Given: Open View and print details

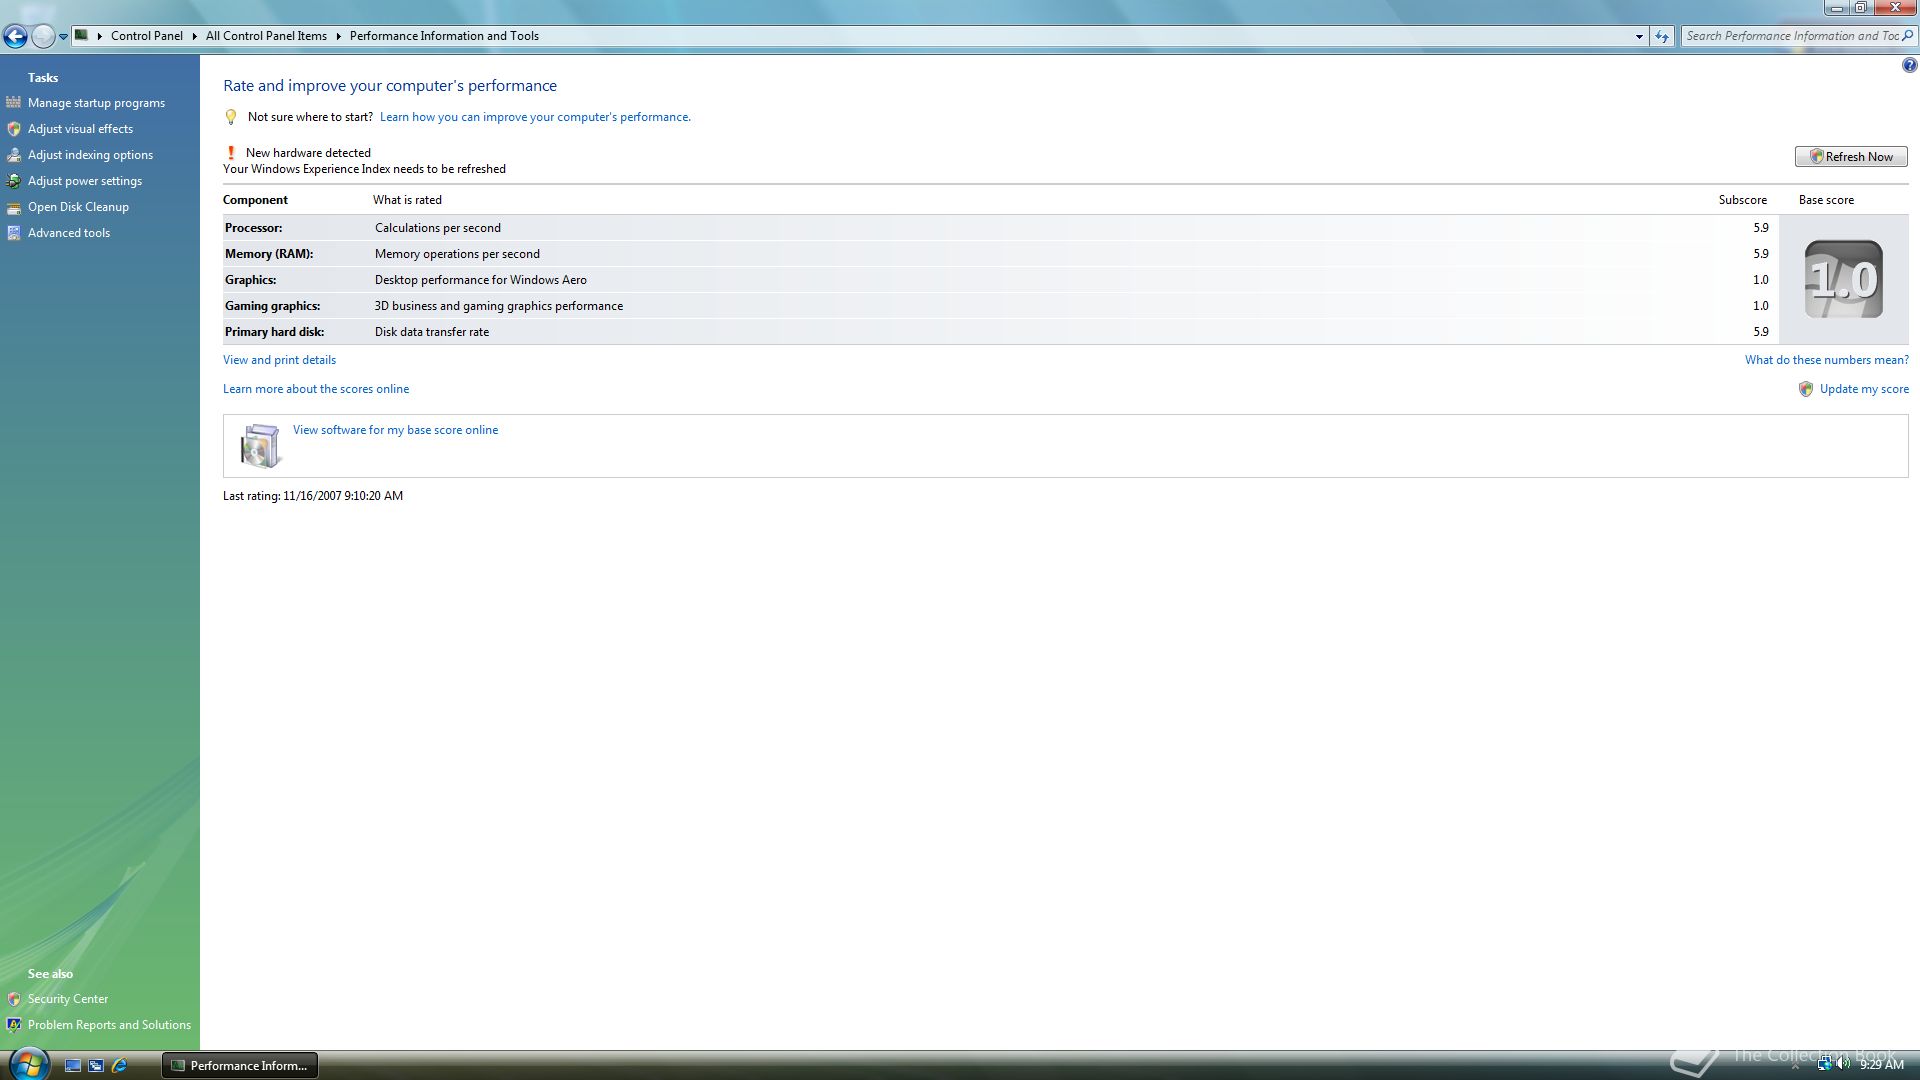Looking at the screenshot, I should click(279, 360).
